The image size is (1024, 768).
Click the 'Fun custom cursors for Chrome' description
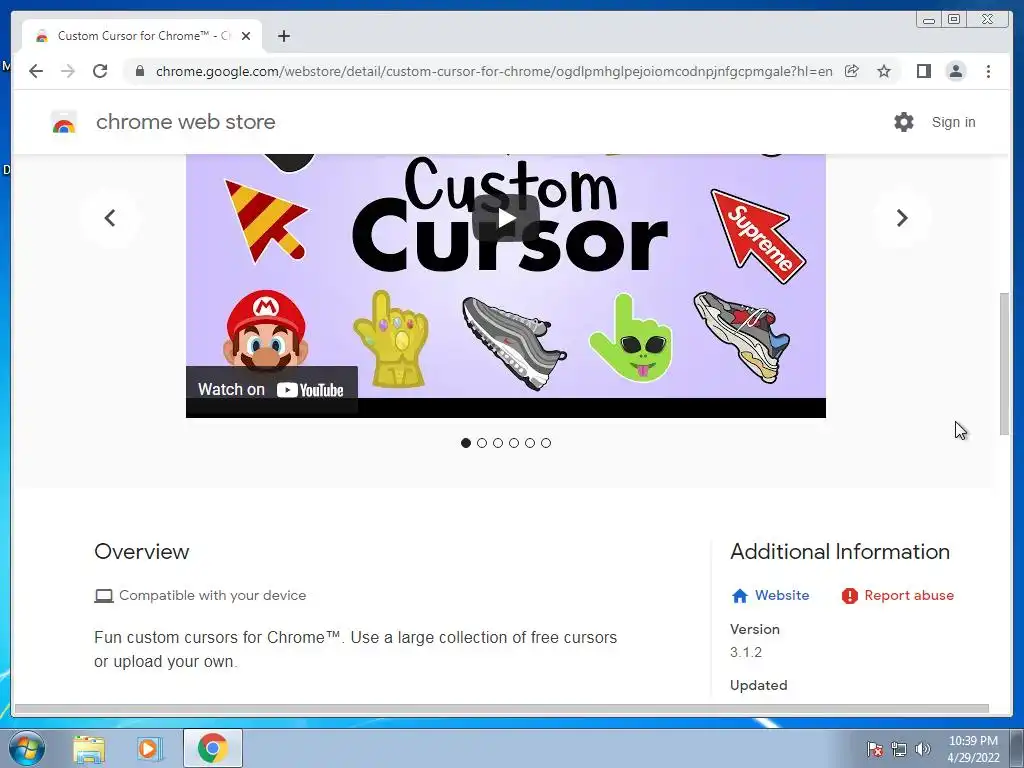(x=355, y=649)
